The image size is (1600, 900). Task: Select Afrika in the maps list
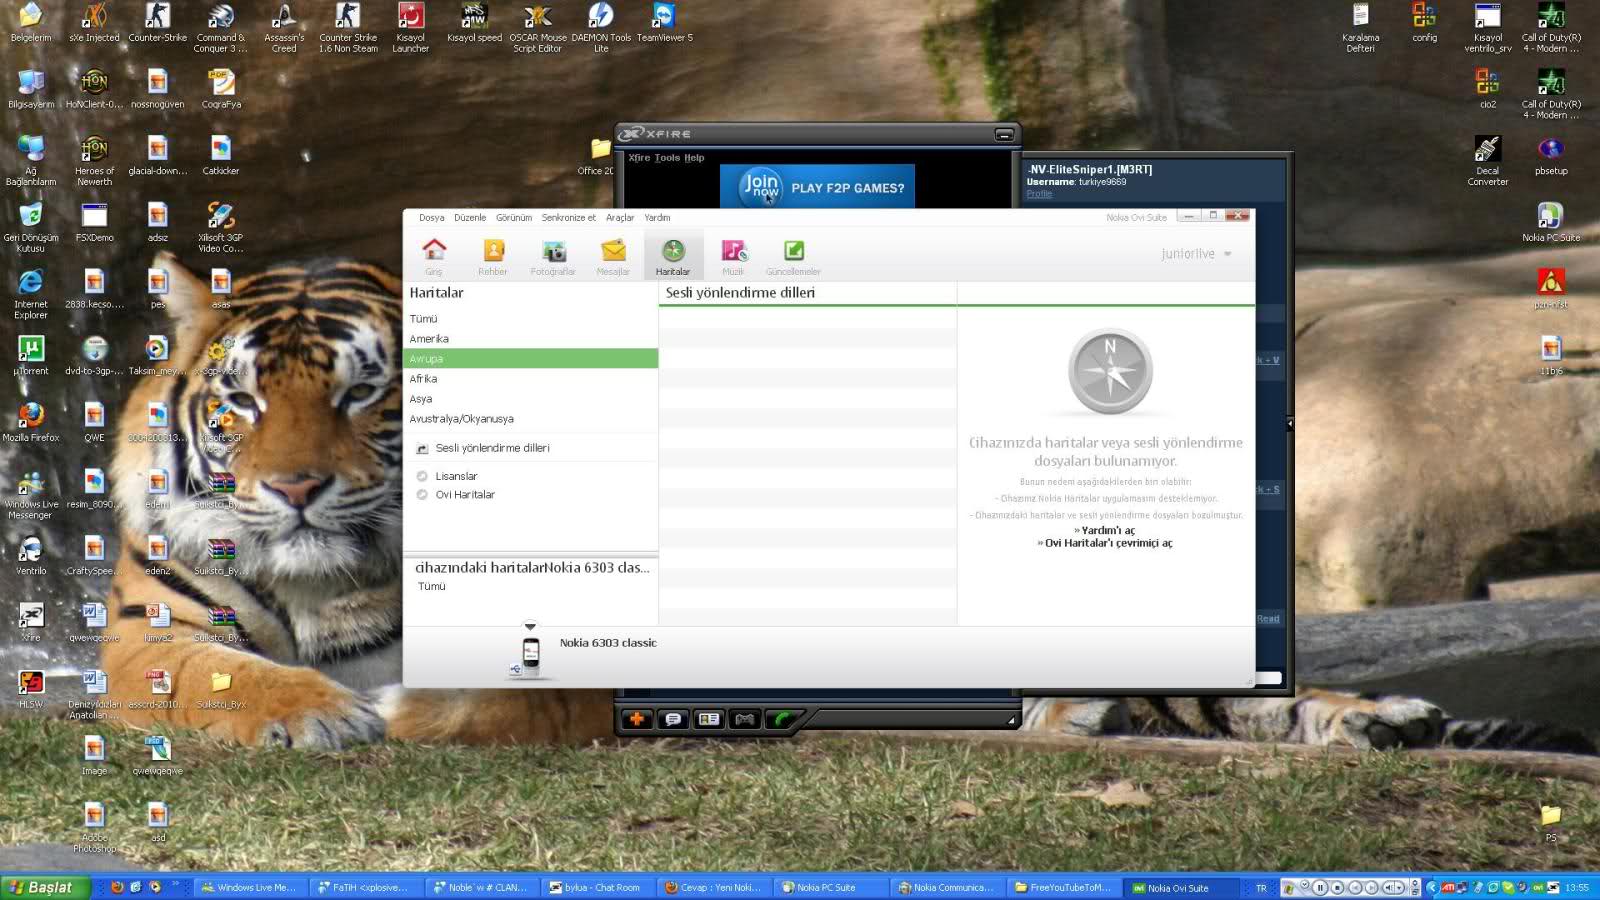click(x=530, y=379)
